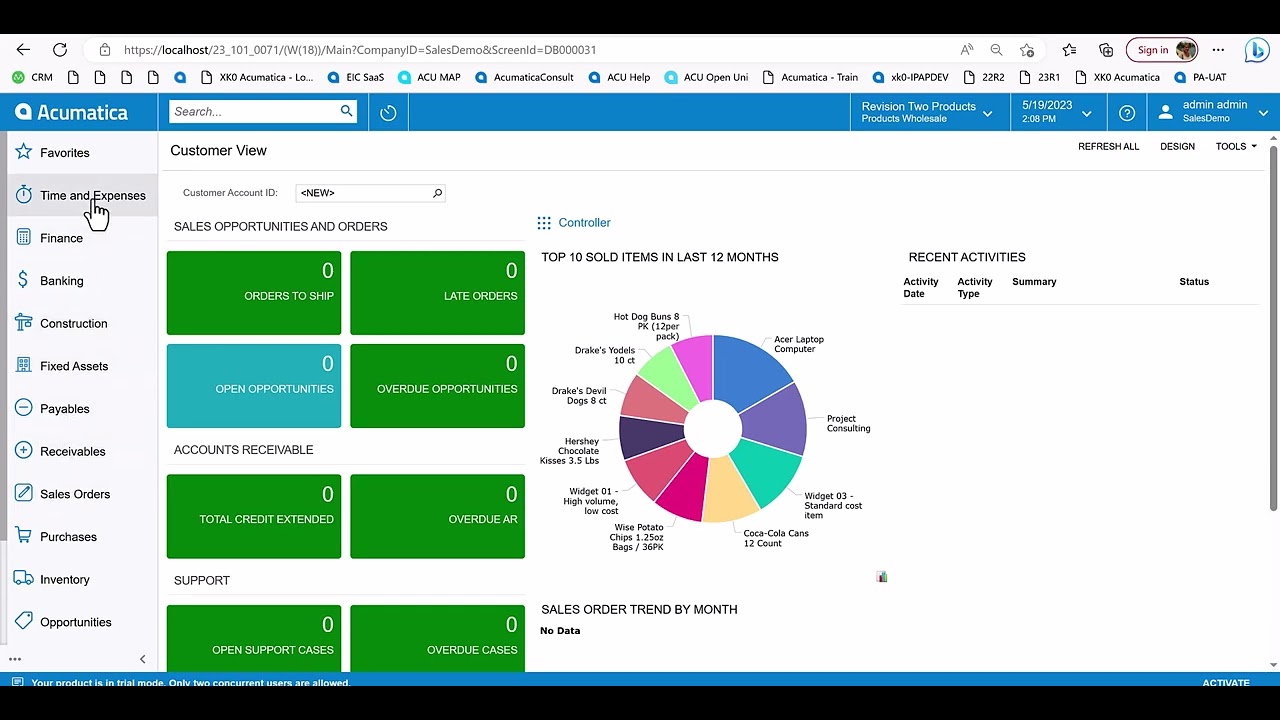1280x720 pixels.
Task: Click the Acumatica logo
Action: point(72,113)
